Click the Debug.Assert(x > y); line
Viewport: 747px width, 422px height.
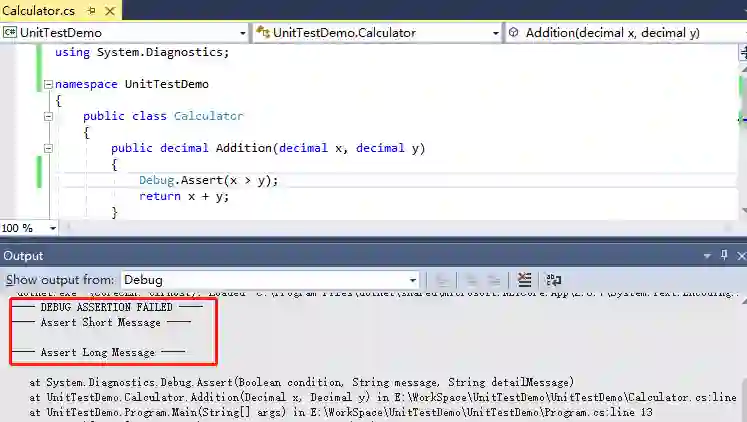point(208,180)
